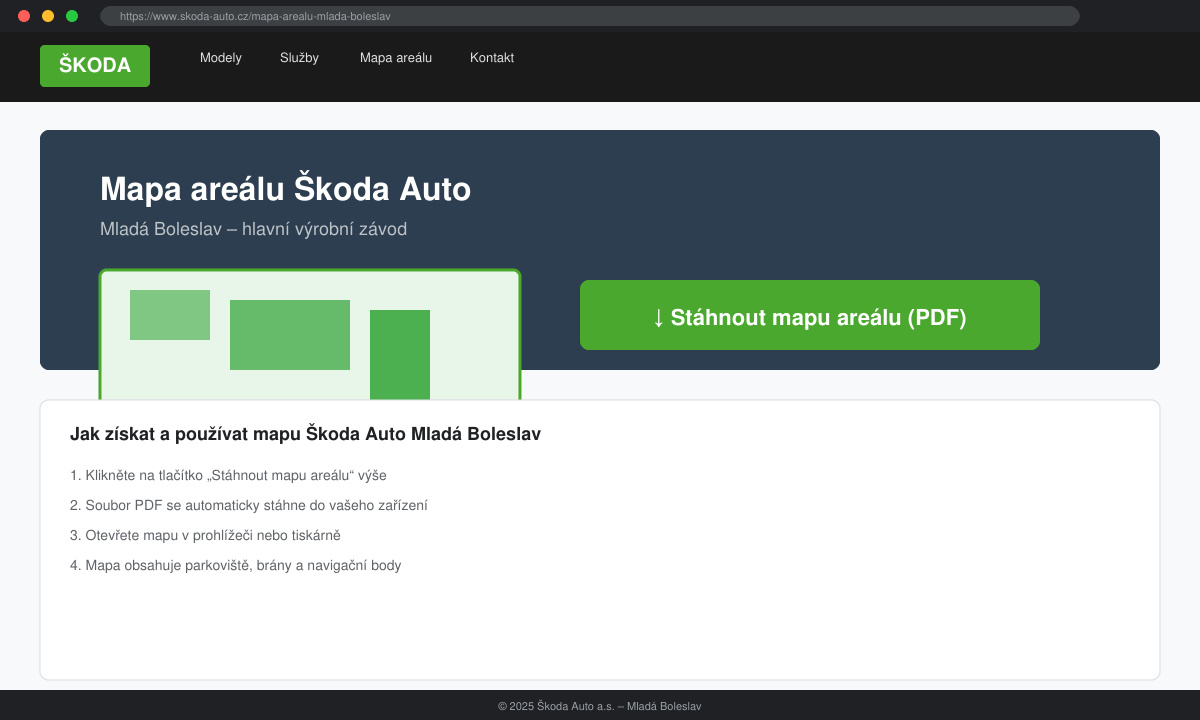Viewport: 1200px width, 720px height.
Task: Select step 3 "Otevřete mapu v prohlížeči"
Action: coord(205,535)
